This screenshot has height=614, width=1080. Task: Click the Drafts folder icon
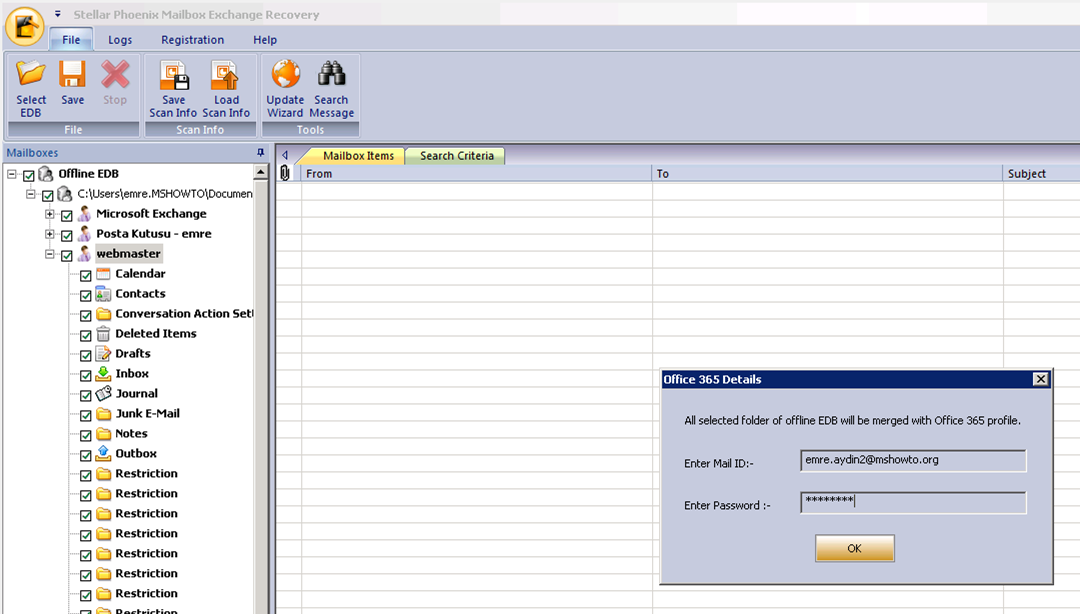103,354
